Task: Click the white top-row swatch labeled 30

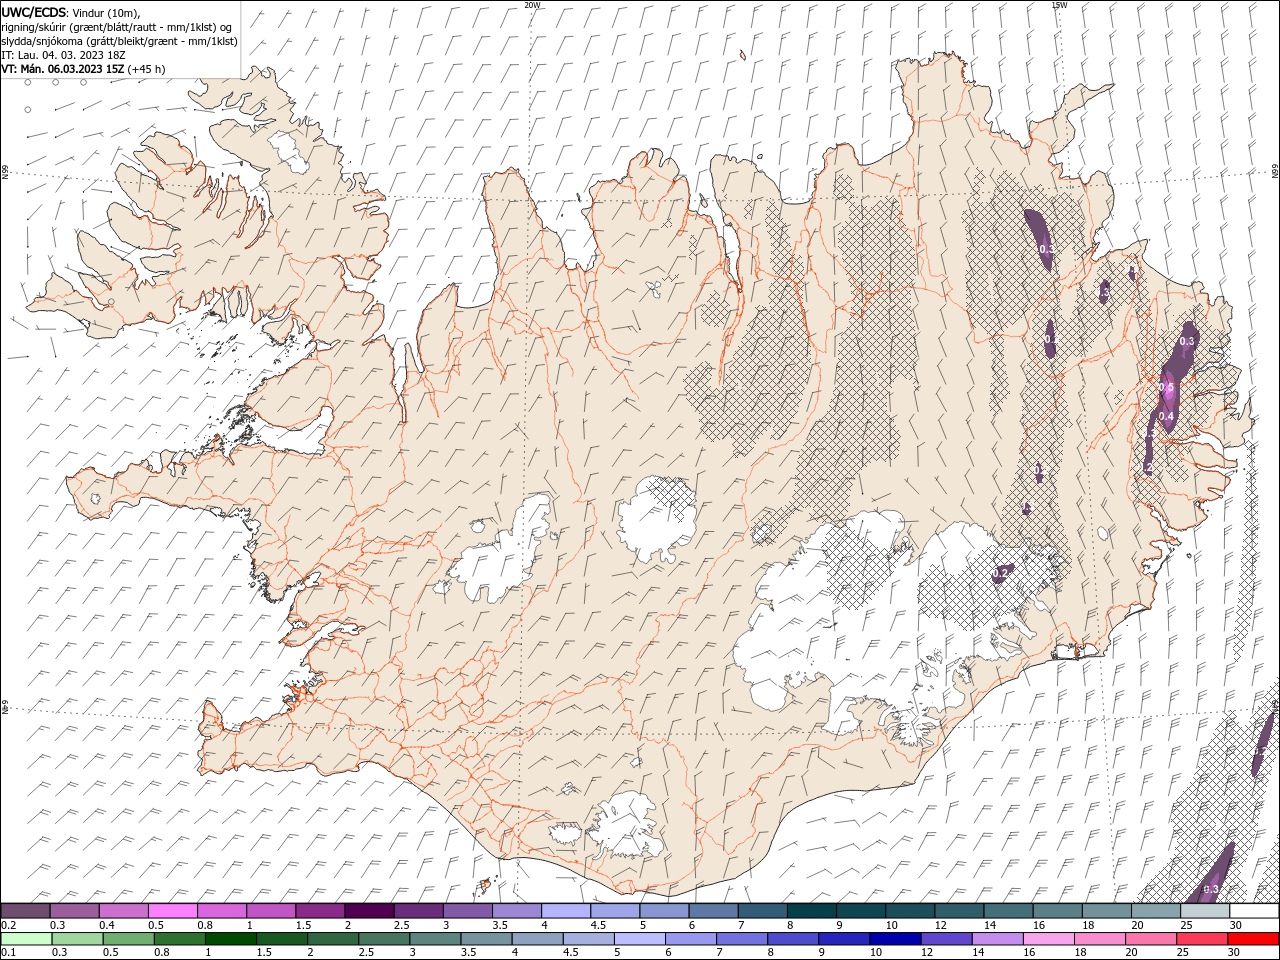Action: click(x=1254, y=911)
